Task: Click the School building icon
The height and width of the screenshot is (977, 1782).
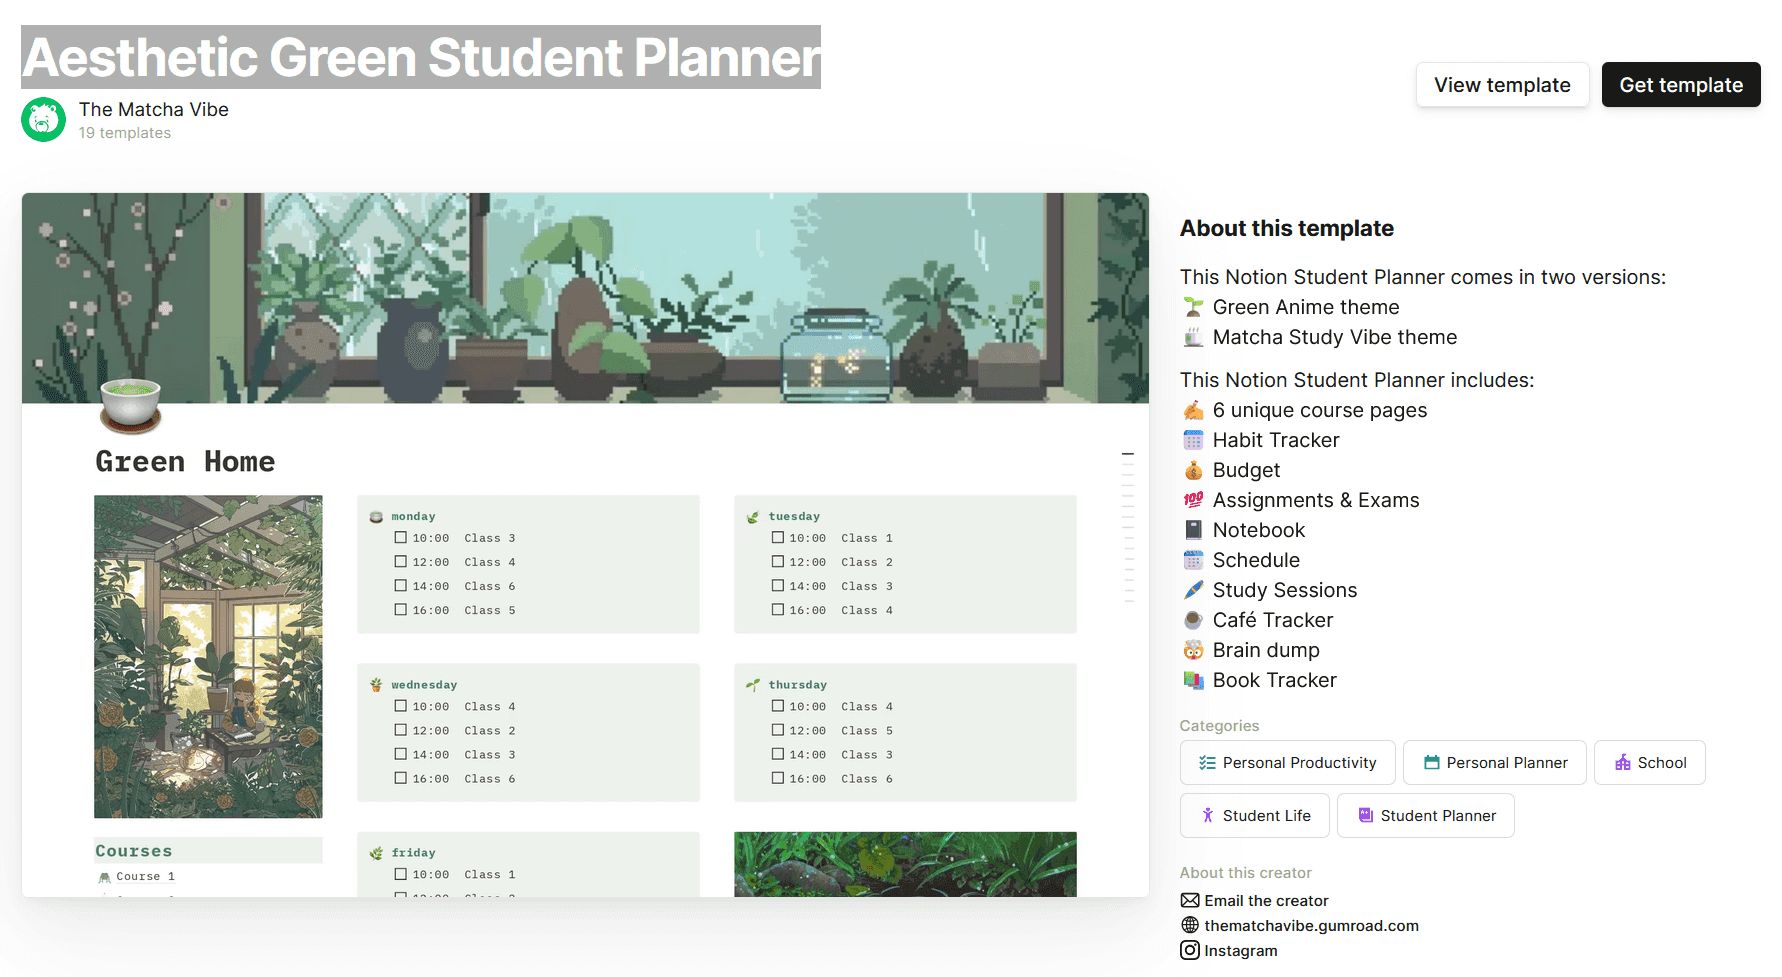Action: pyautogui.click(x=1623, y=763)
